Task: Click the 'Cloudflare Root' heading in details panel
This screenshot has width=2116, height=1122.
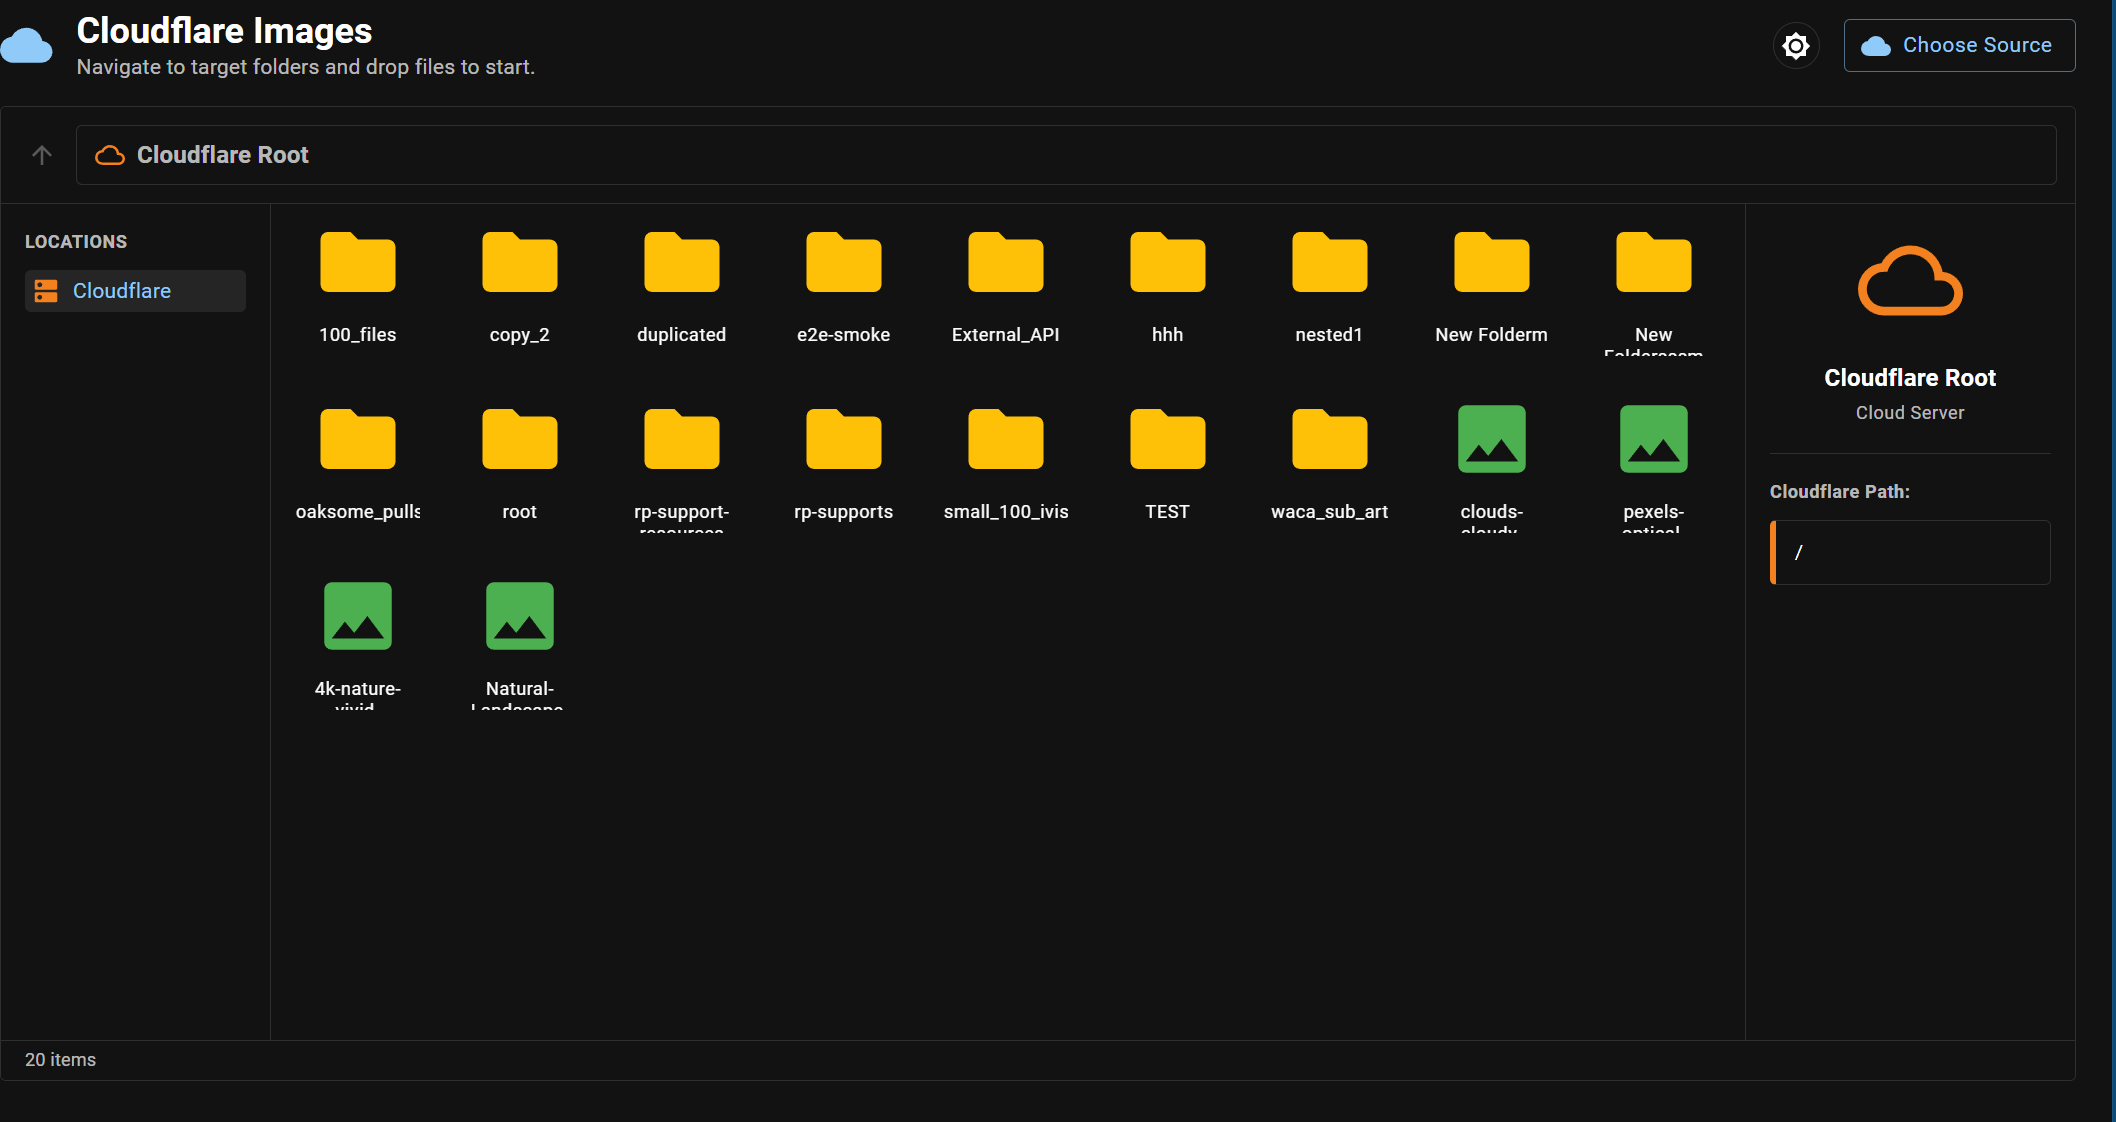Action: (x=1910, y=378)
